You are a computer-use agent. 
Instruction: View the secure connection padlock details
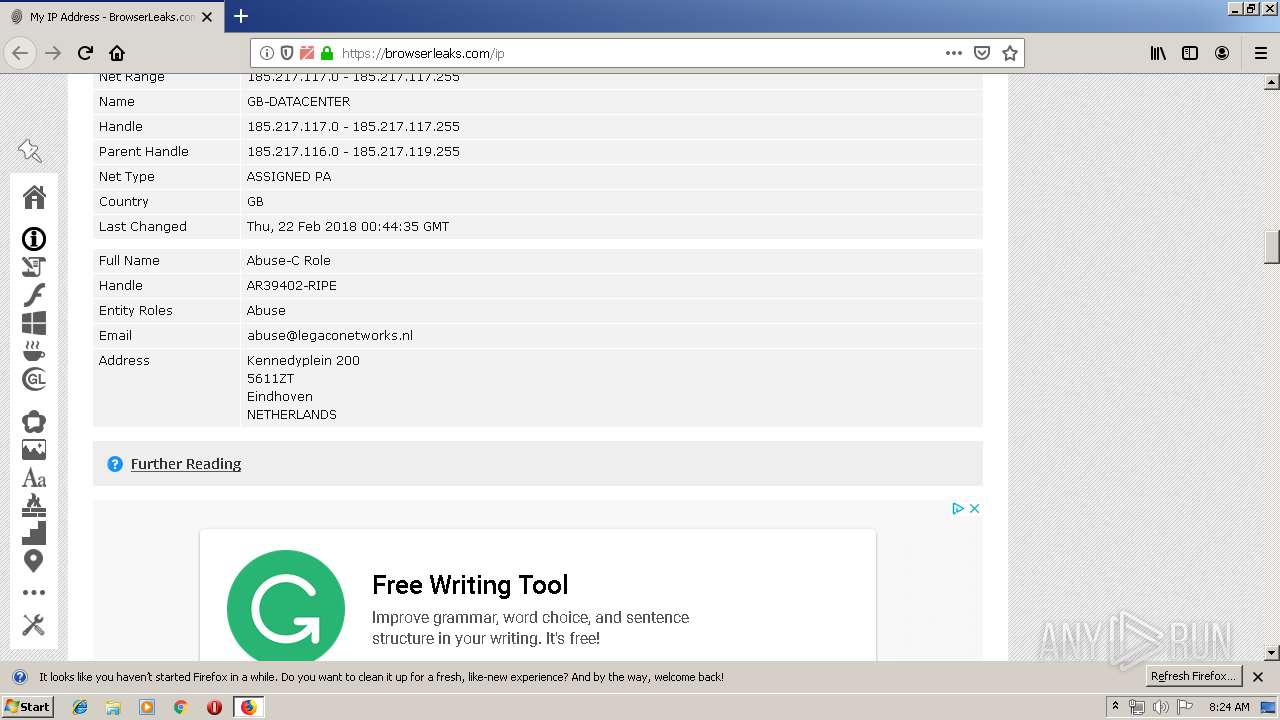click(326, 53)
